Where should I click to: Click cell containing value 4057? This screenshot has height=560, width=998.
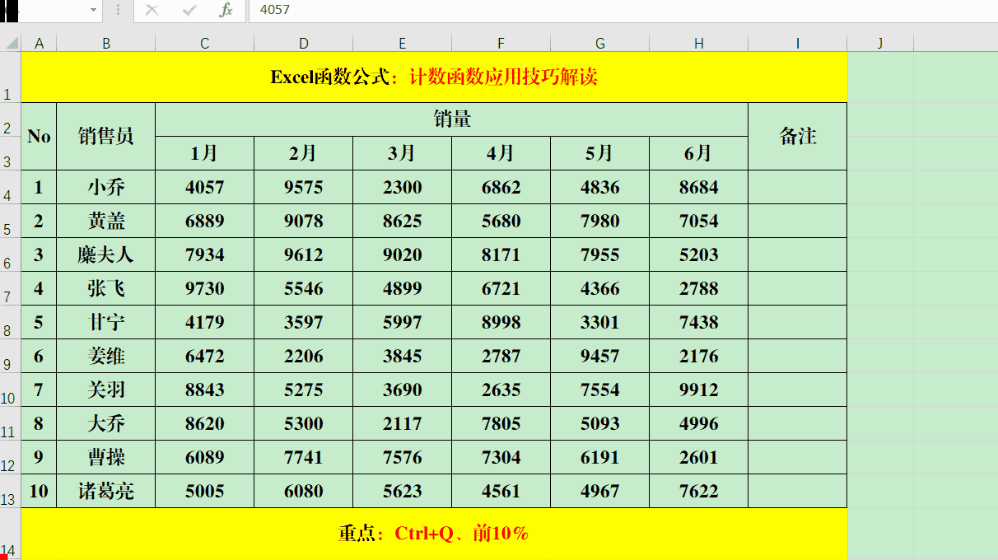coord(205,187)
